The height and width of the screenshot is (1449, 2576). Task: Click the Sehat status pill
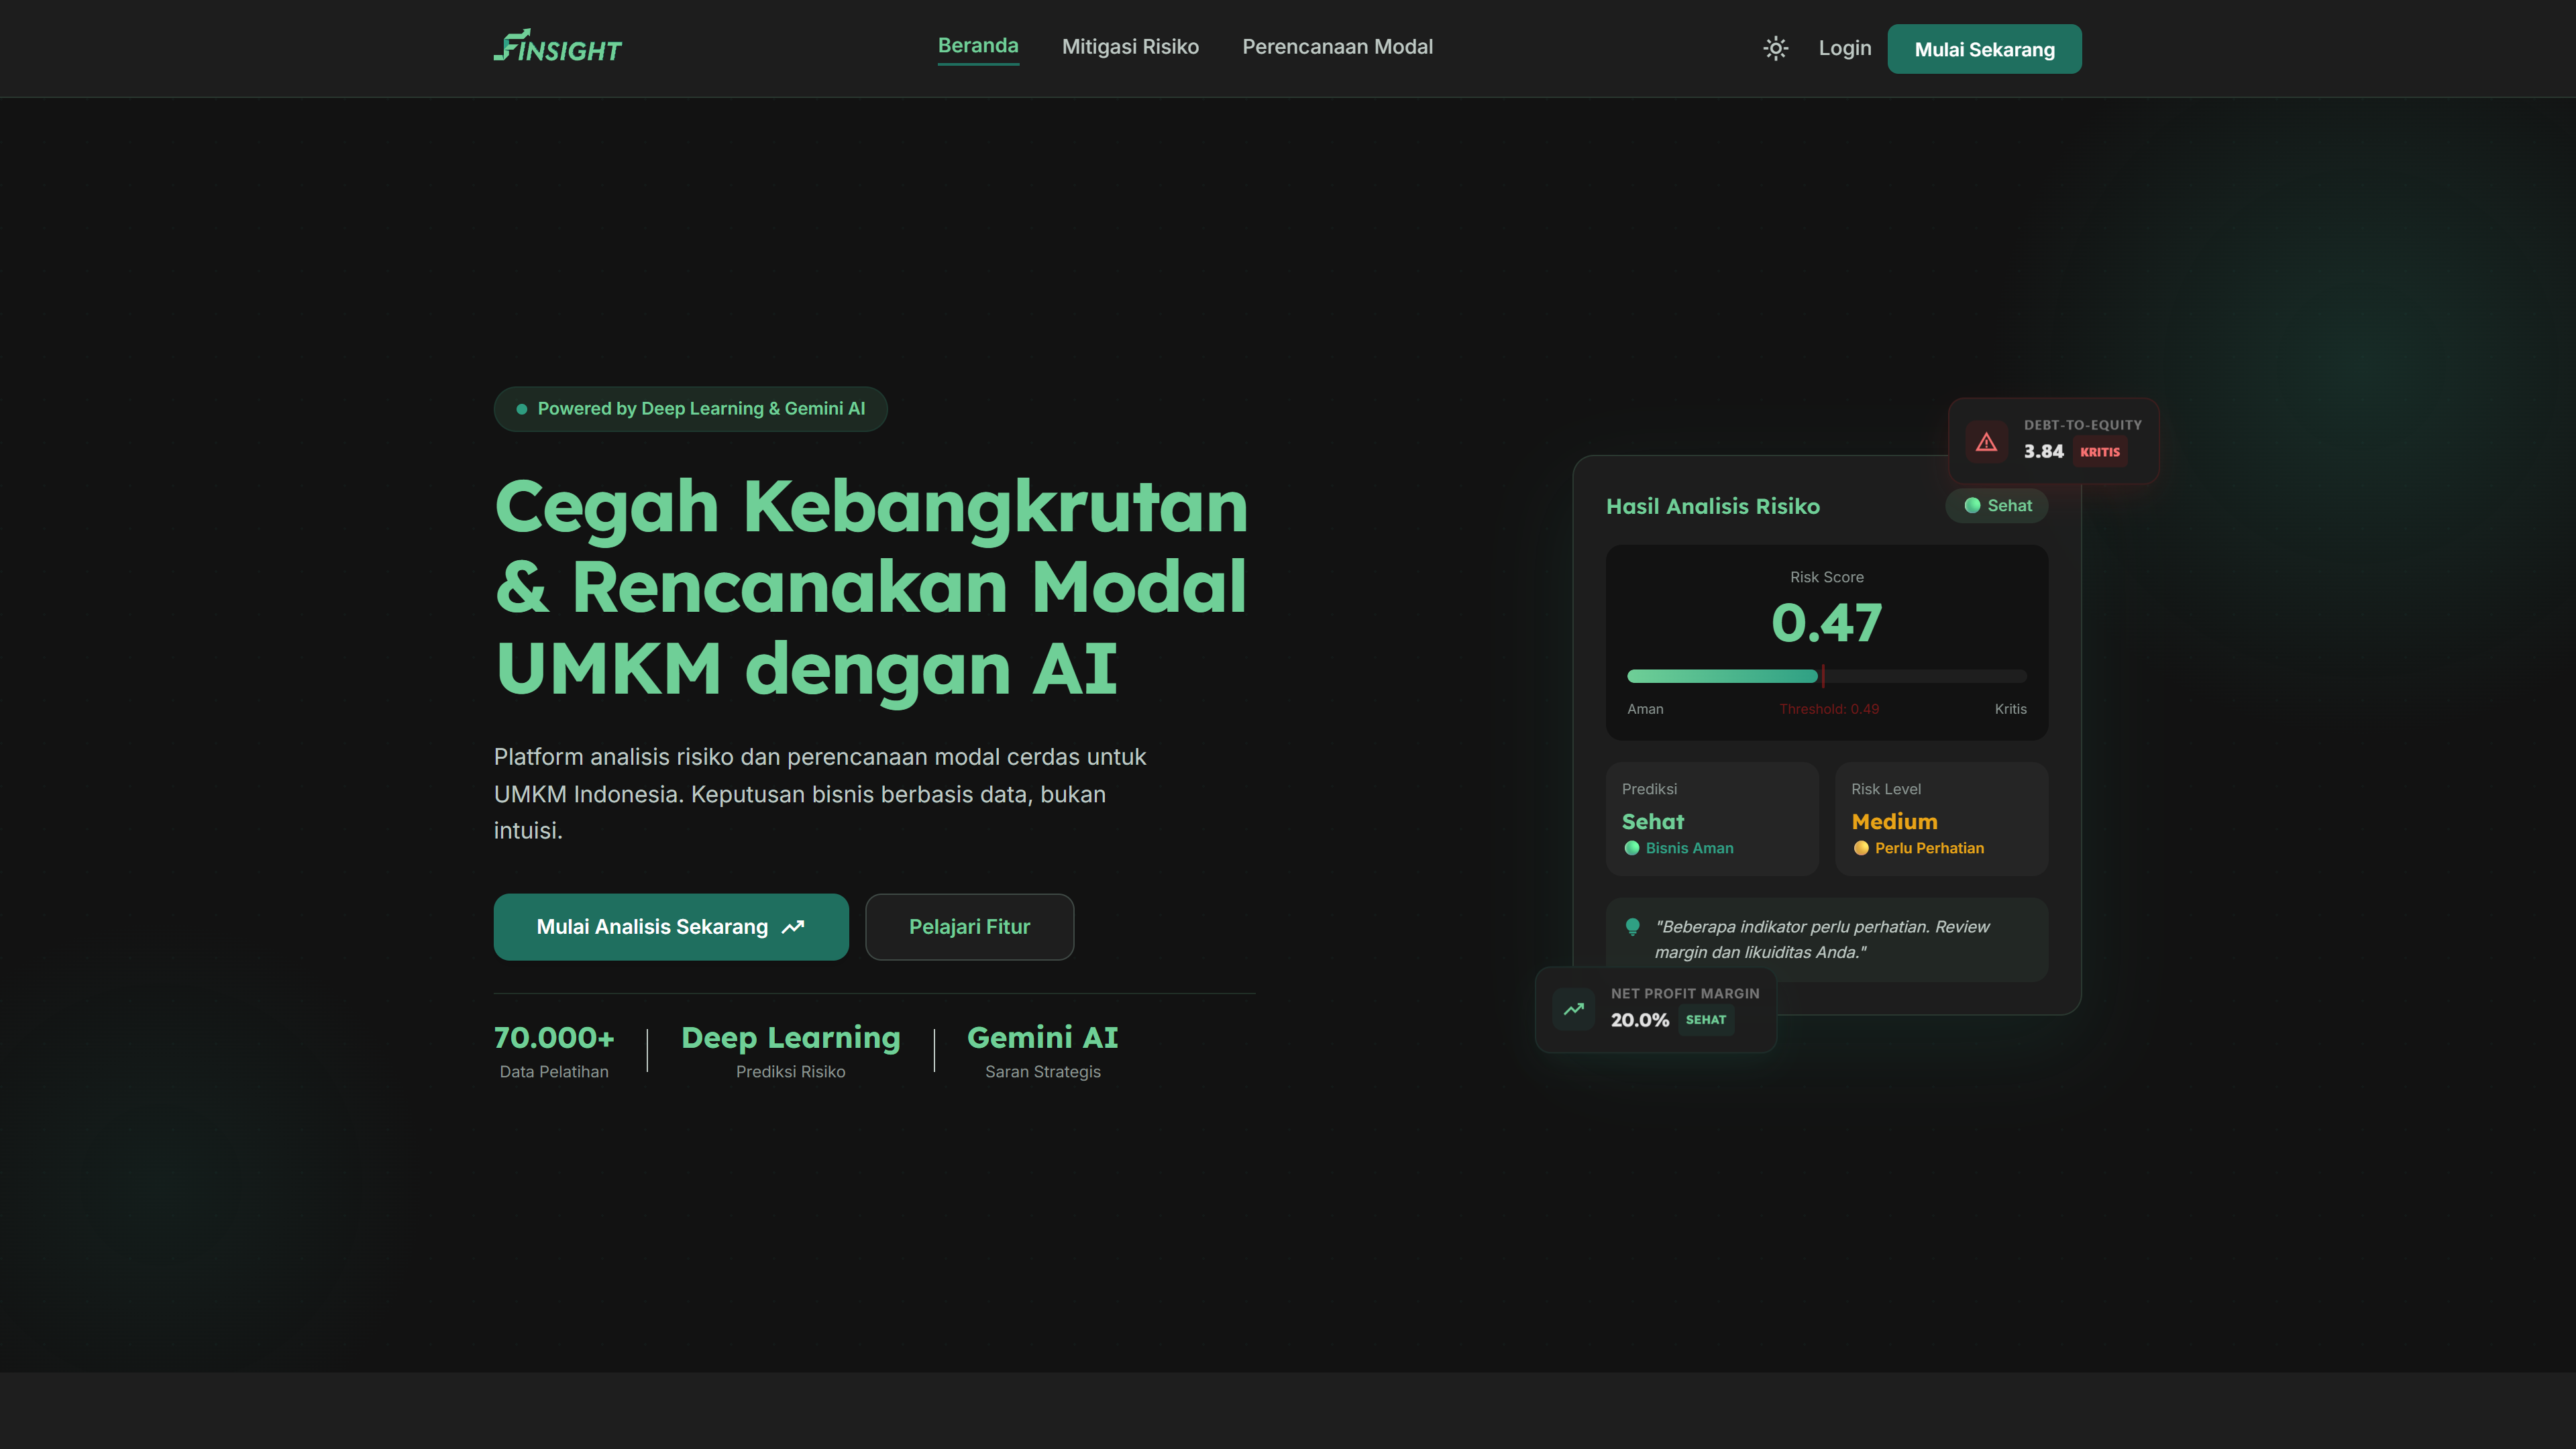tap(1996, 506)
